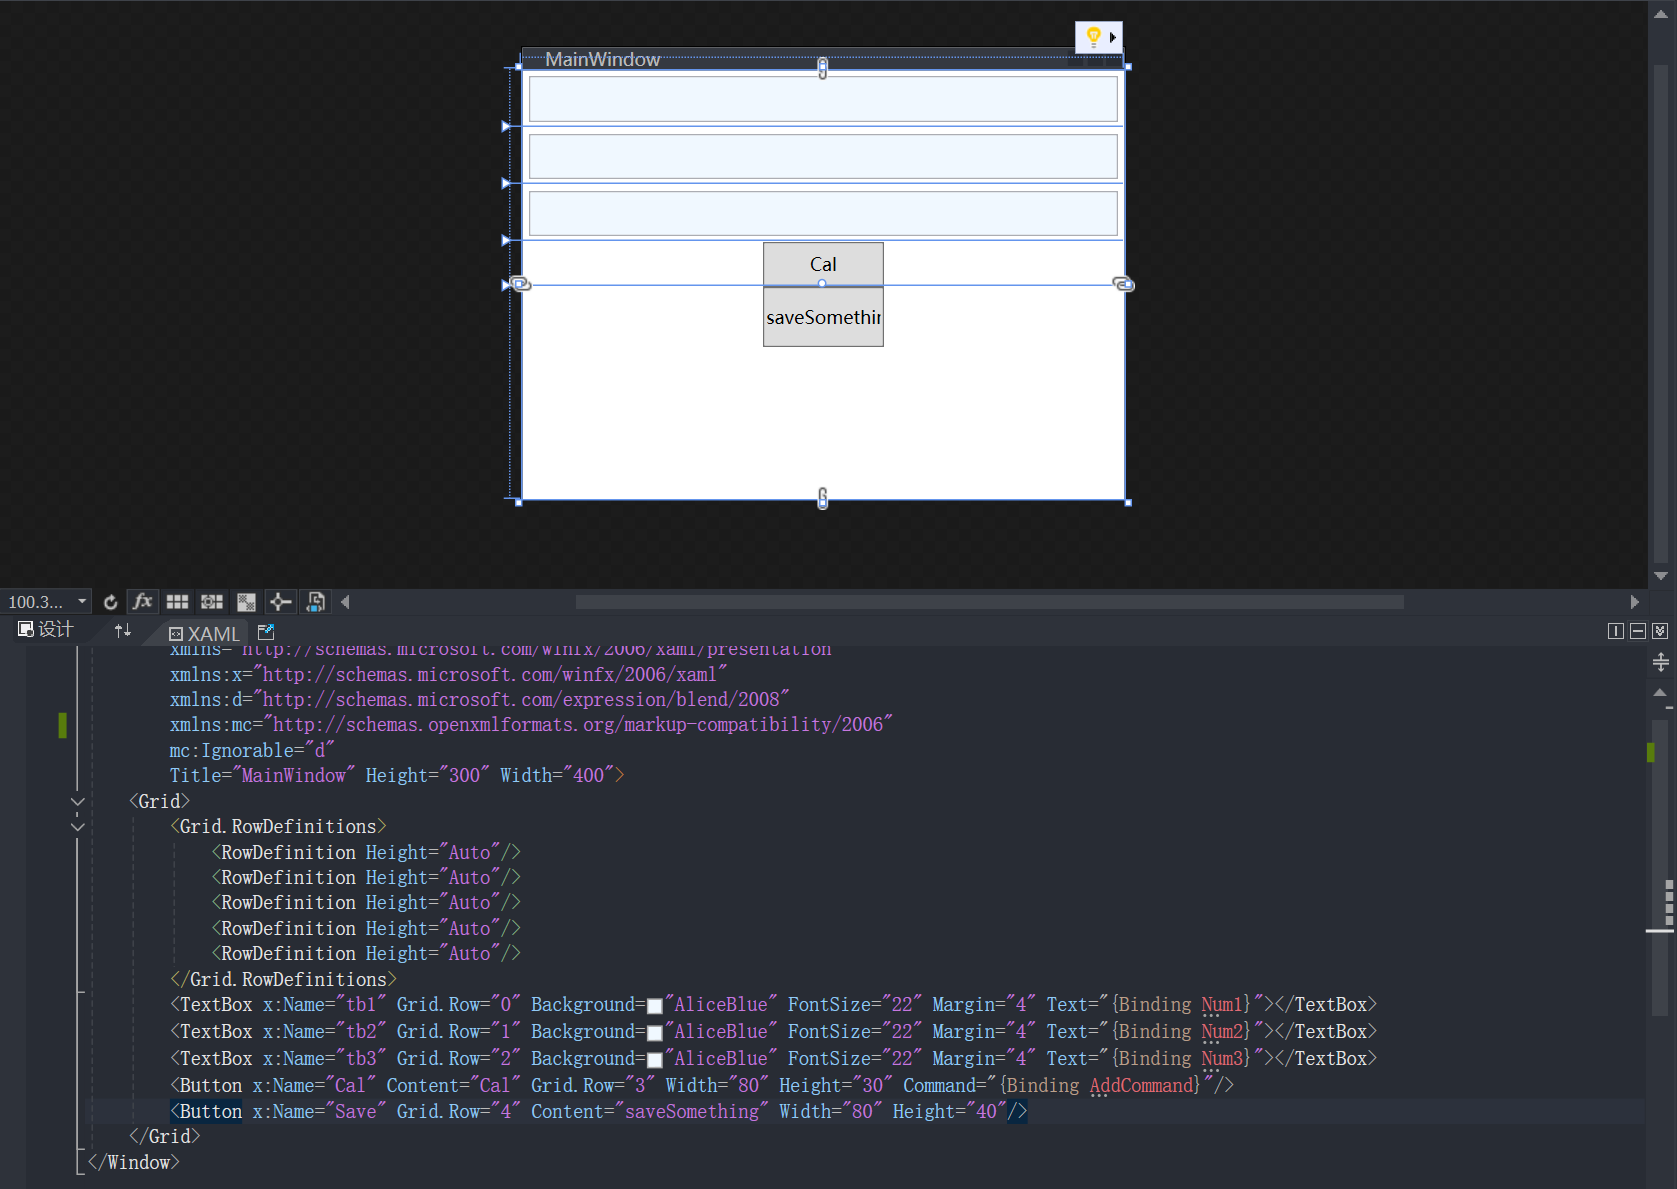Viewport: 1677px width, 1189px height.
Task: Click the bottom margin anchor of the grid
Action: 822,498
